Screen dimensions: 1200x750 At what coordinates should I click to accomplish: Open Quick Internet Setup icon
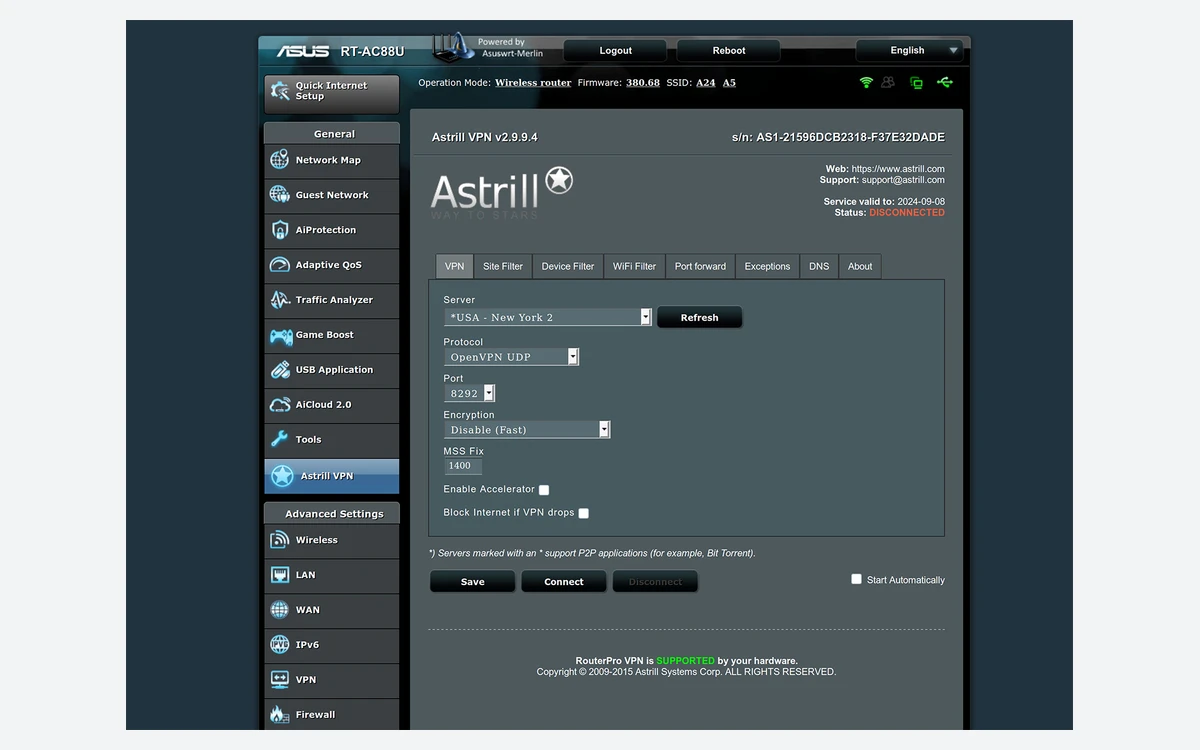pos(280,91)
